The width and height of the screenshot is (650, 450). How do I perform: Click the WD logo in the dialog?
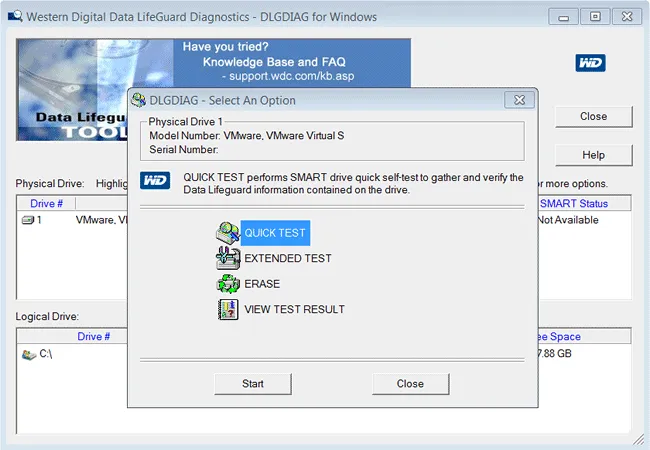click(155, 181)
